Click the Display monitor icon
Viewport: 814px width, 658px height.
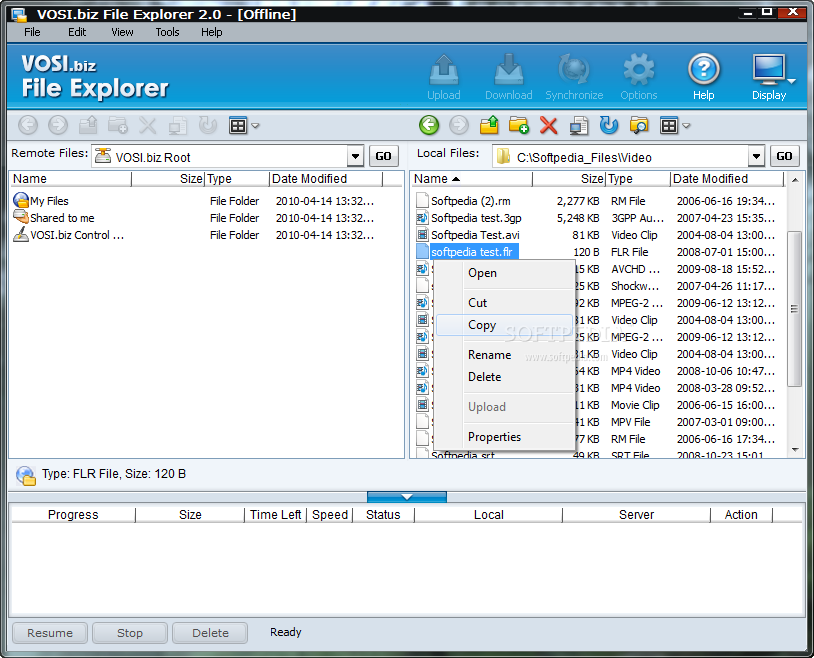(768, 70)
